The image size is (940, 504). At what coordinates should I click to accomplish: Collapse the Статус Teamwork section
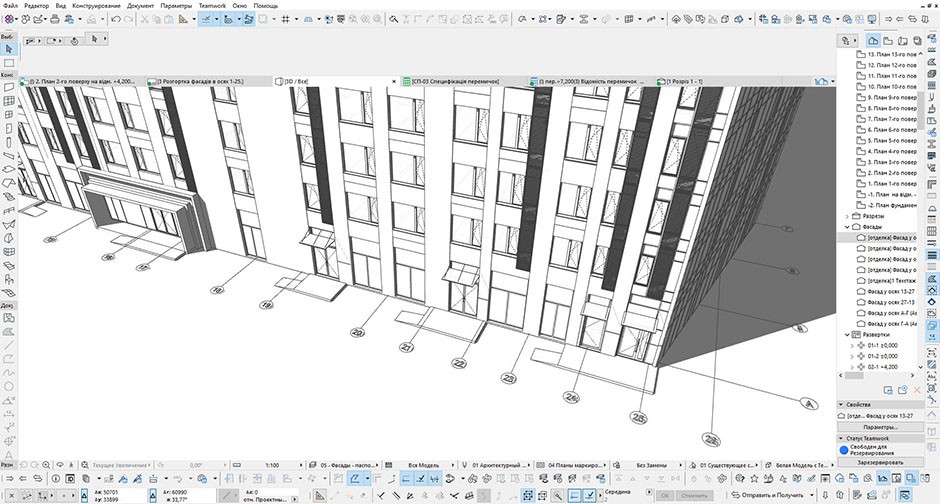tap(842, 438)
